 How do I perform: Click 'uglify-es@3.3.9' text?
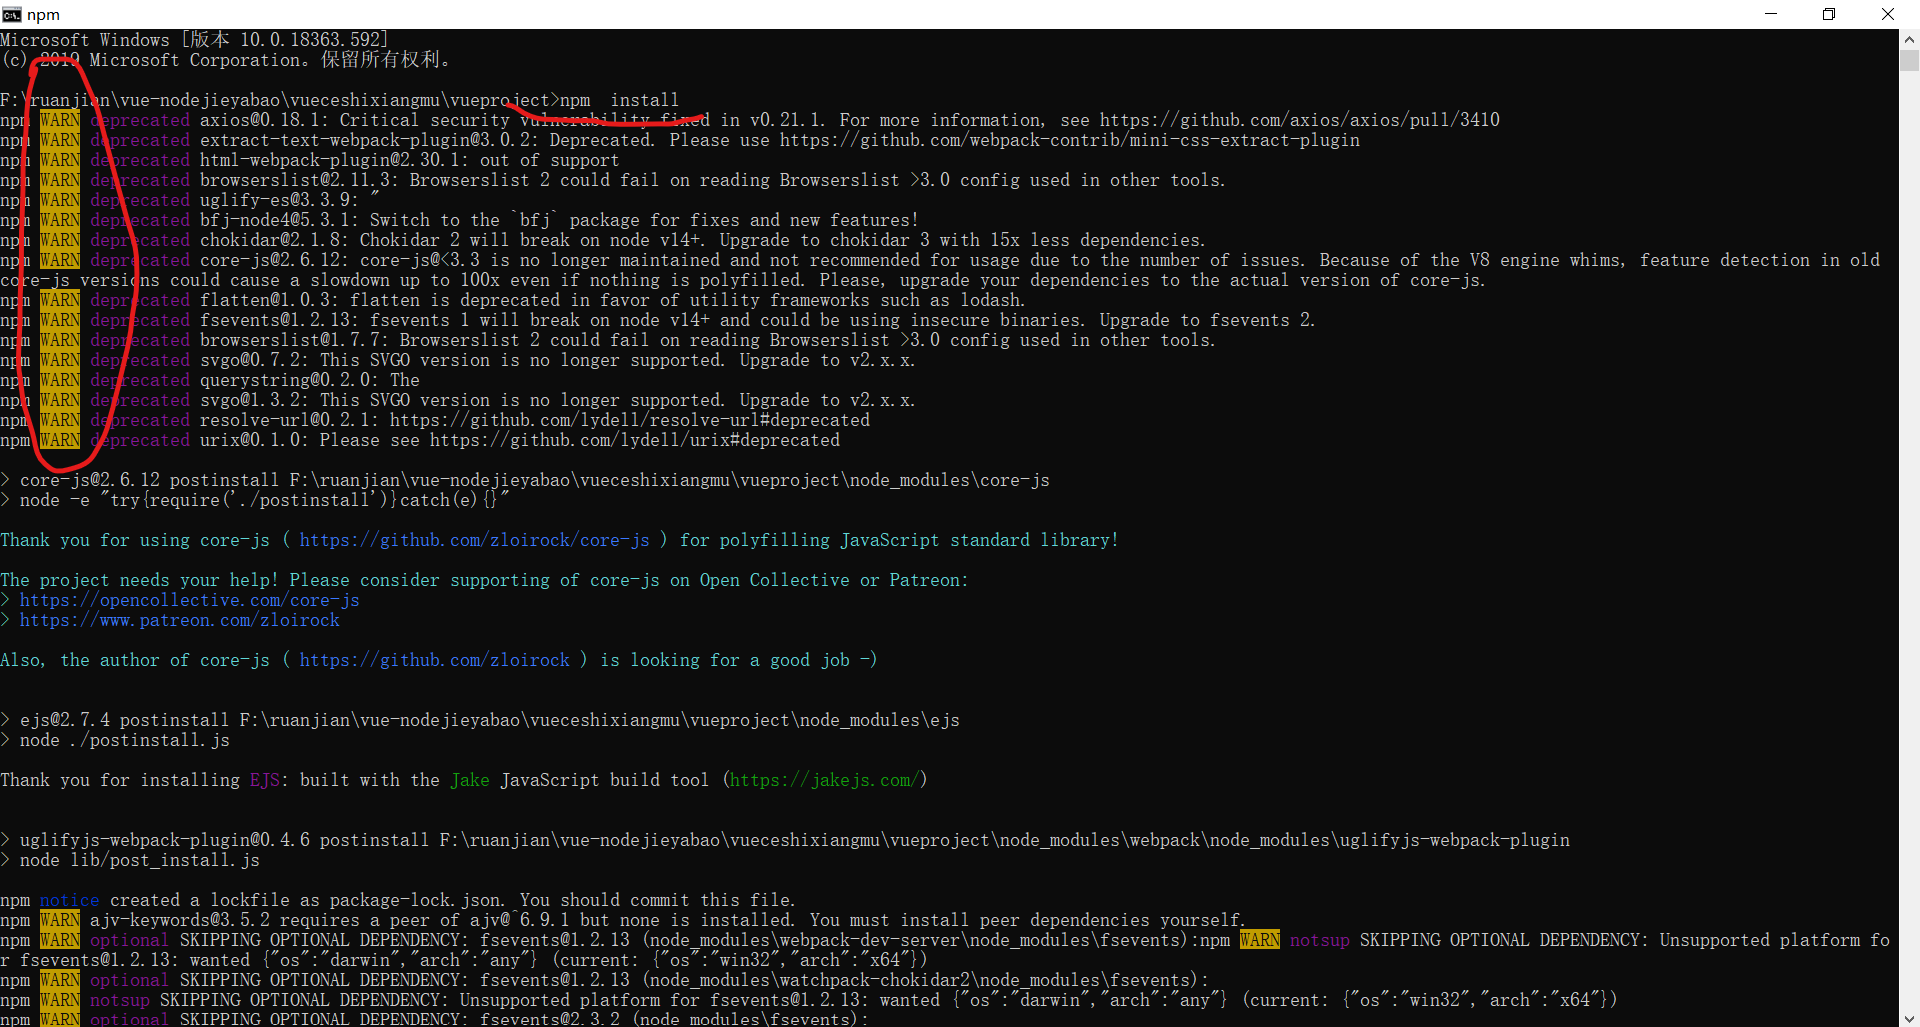[275, 200]
